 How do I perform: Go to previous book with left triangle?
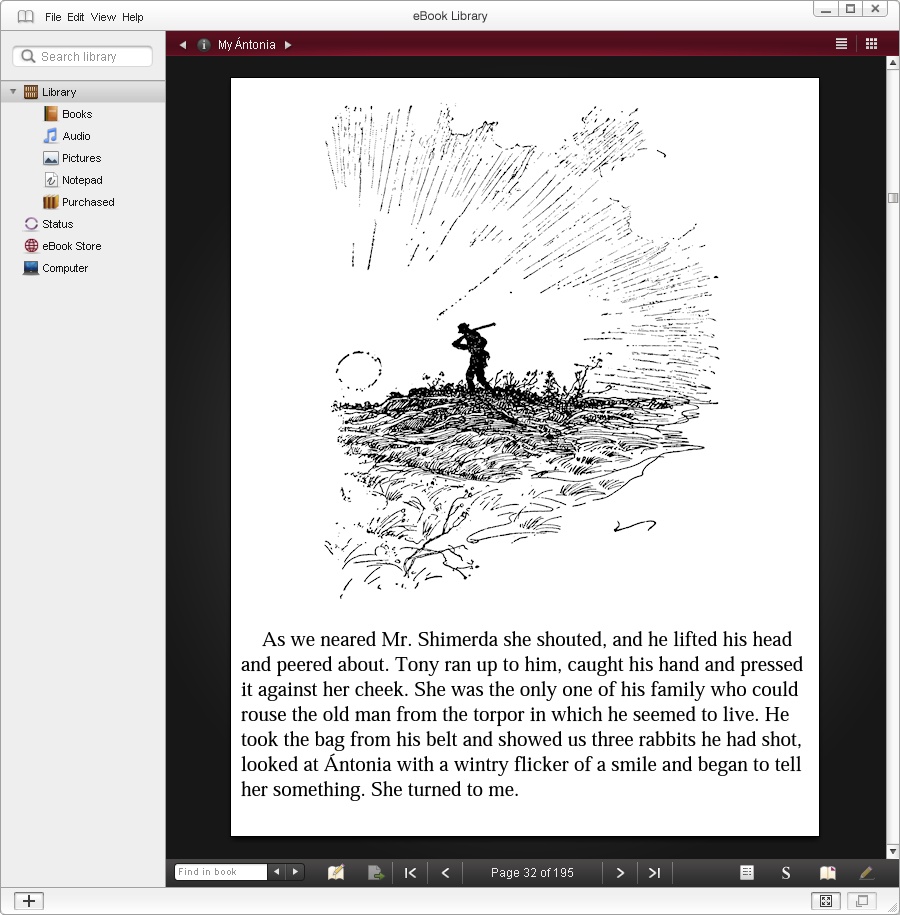coord(183,45)
